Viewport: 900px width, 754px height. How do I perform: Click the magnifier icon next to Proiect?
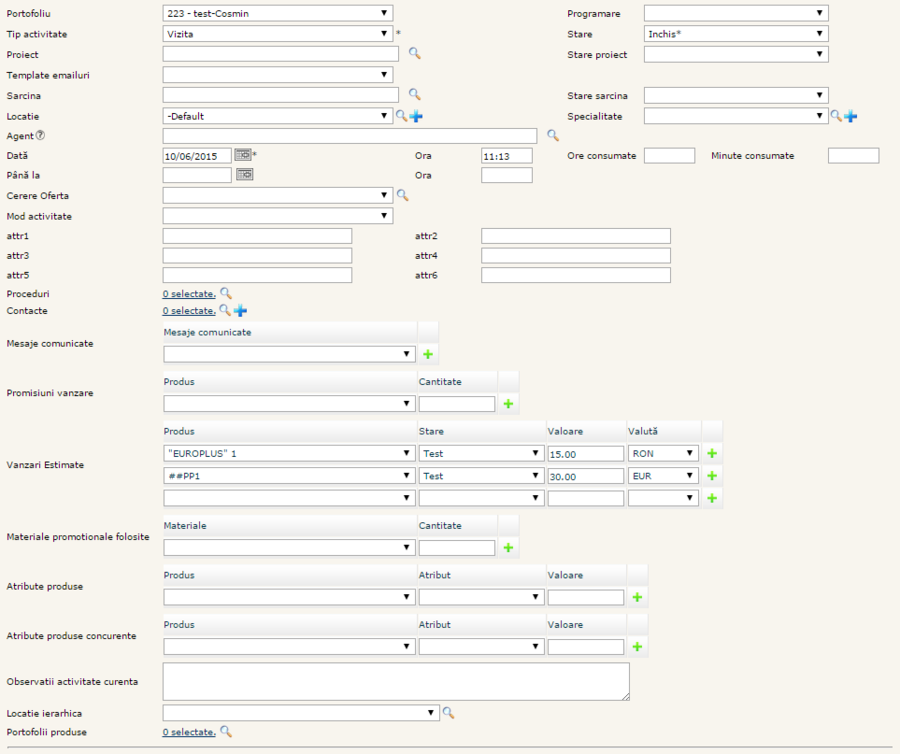point(414,54)
